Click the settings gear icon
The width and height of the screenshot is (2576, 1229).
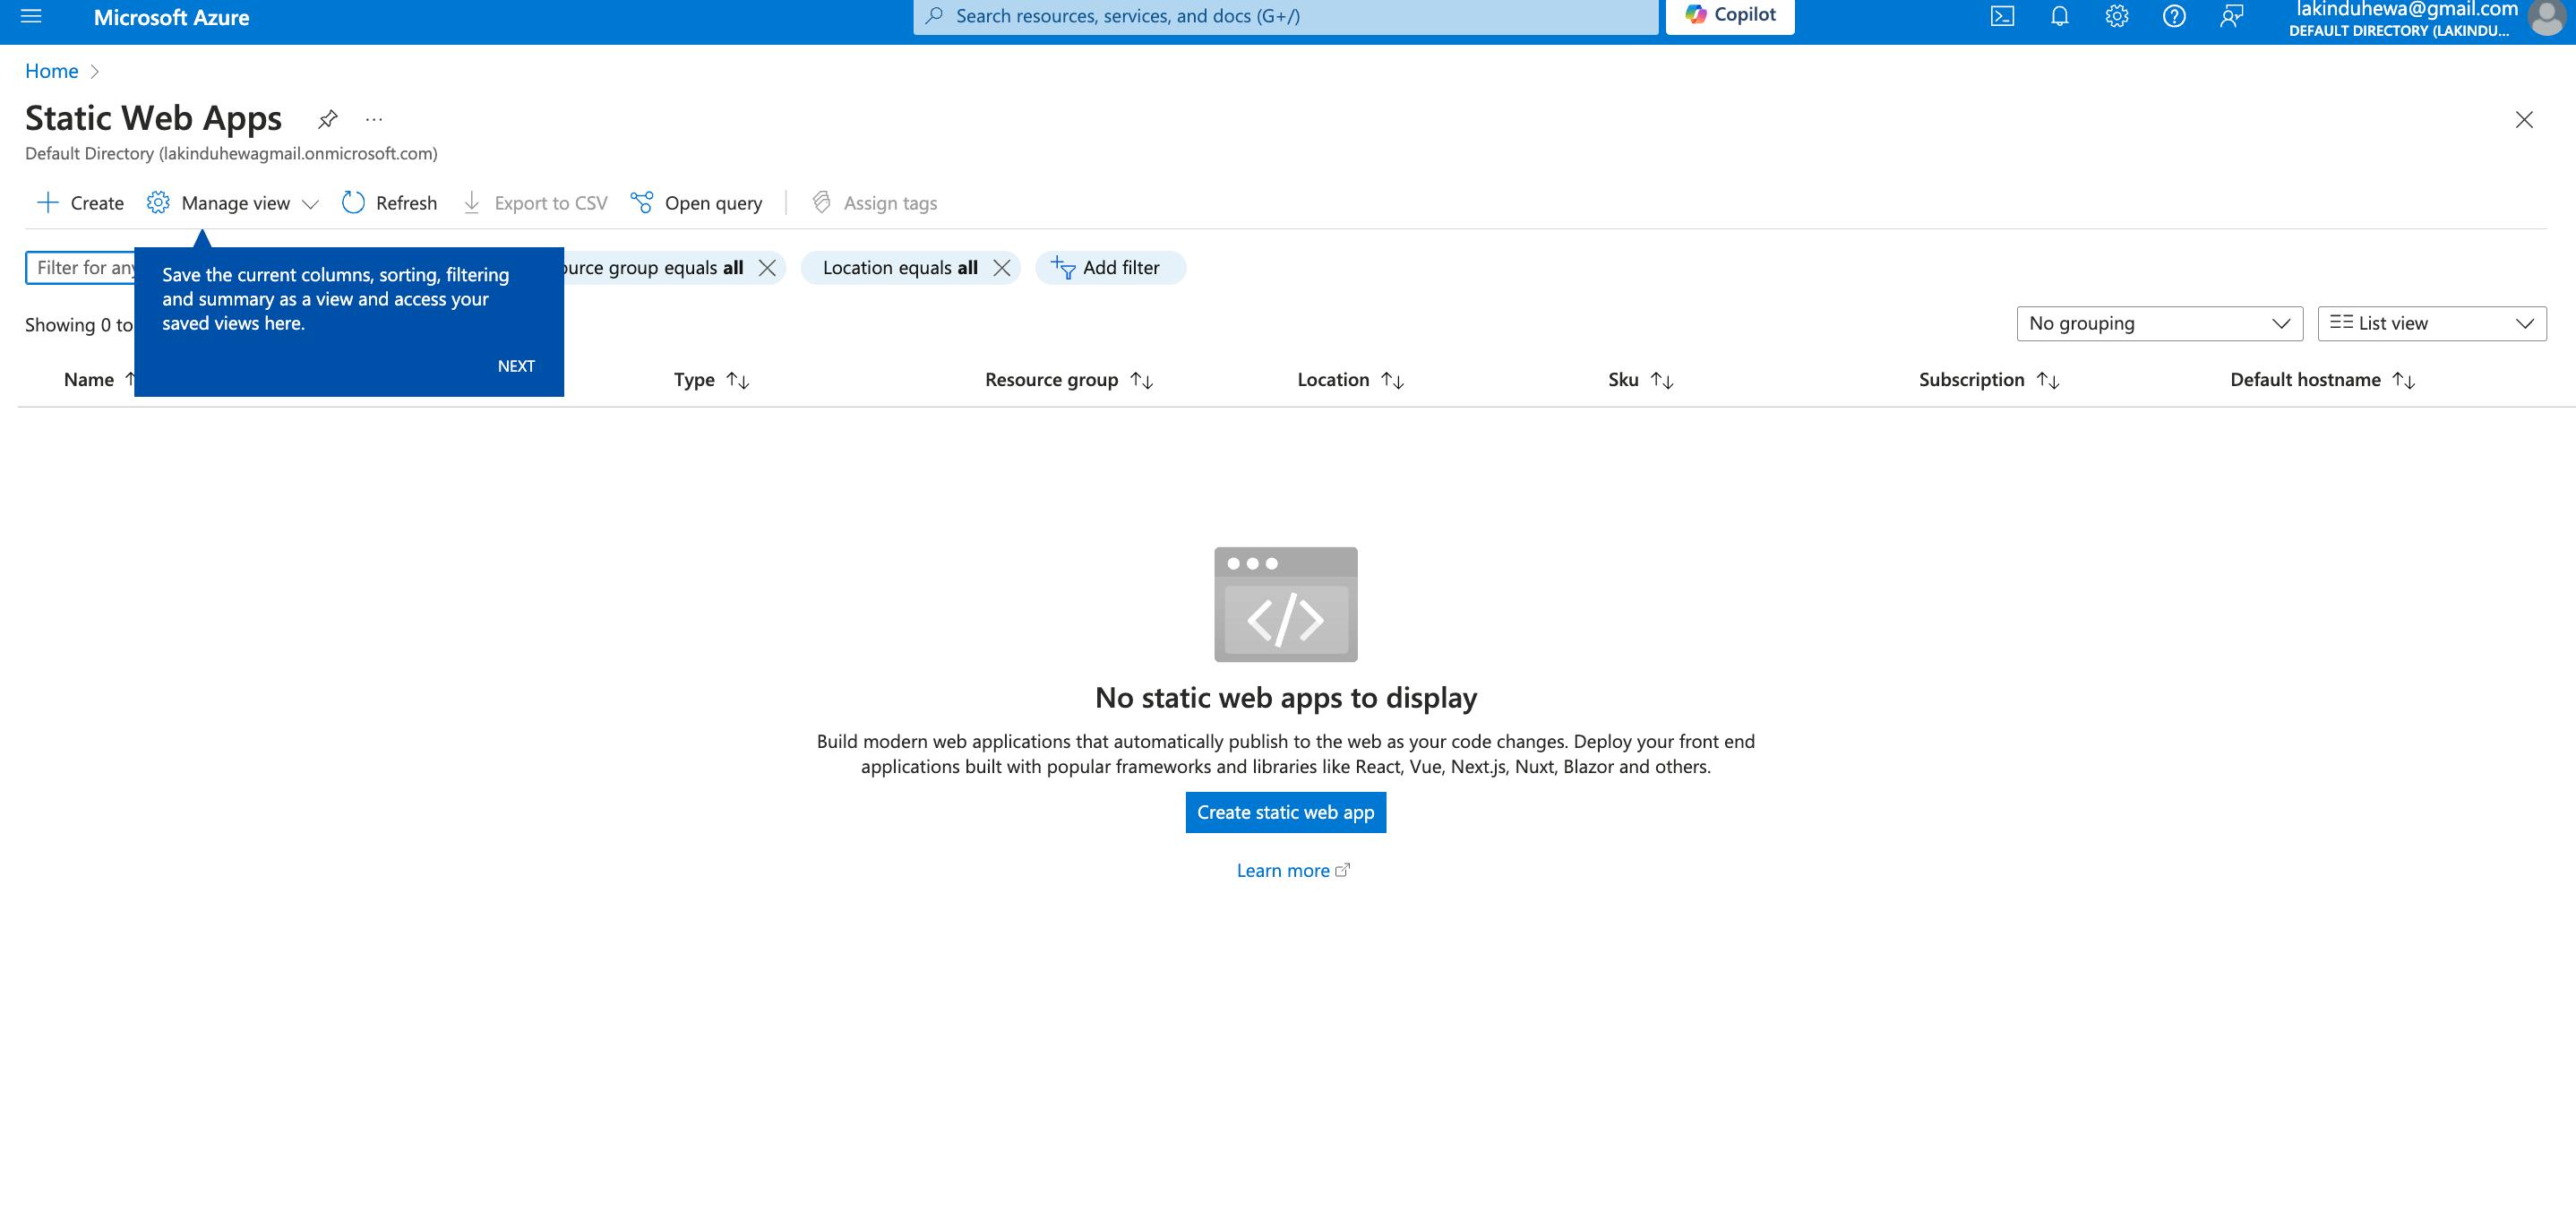(x=2117, y=18)
